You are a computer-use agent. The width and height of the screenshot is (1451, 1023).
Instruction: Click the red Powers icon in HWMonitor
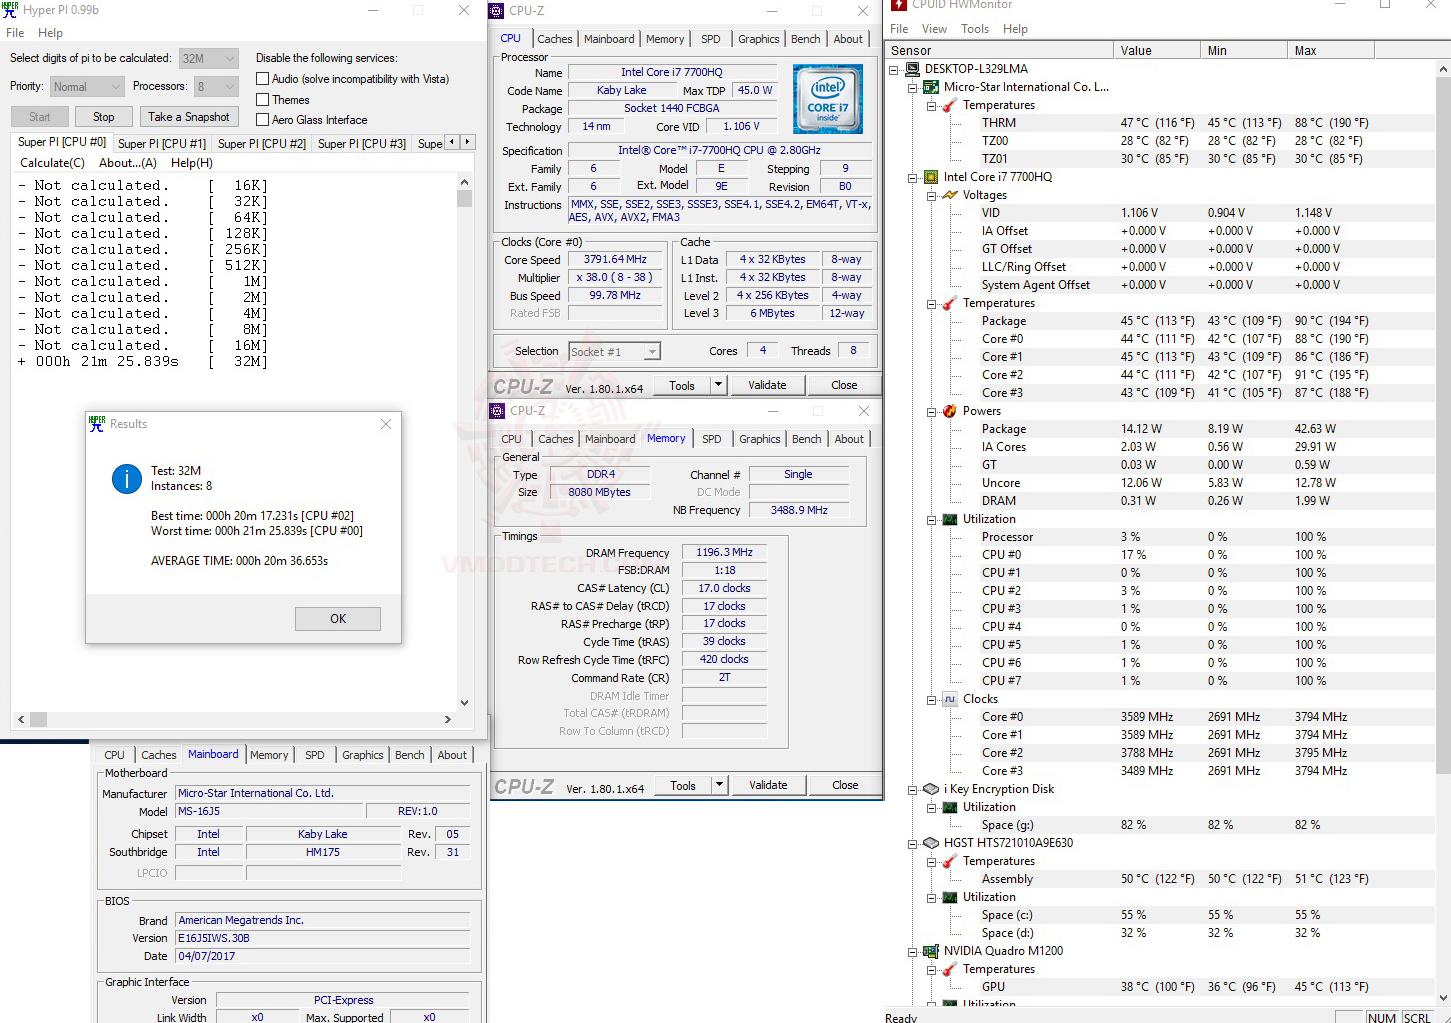tap(950, 410)
